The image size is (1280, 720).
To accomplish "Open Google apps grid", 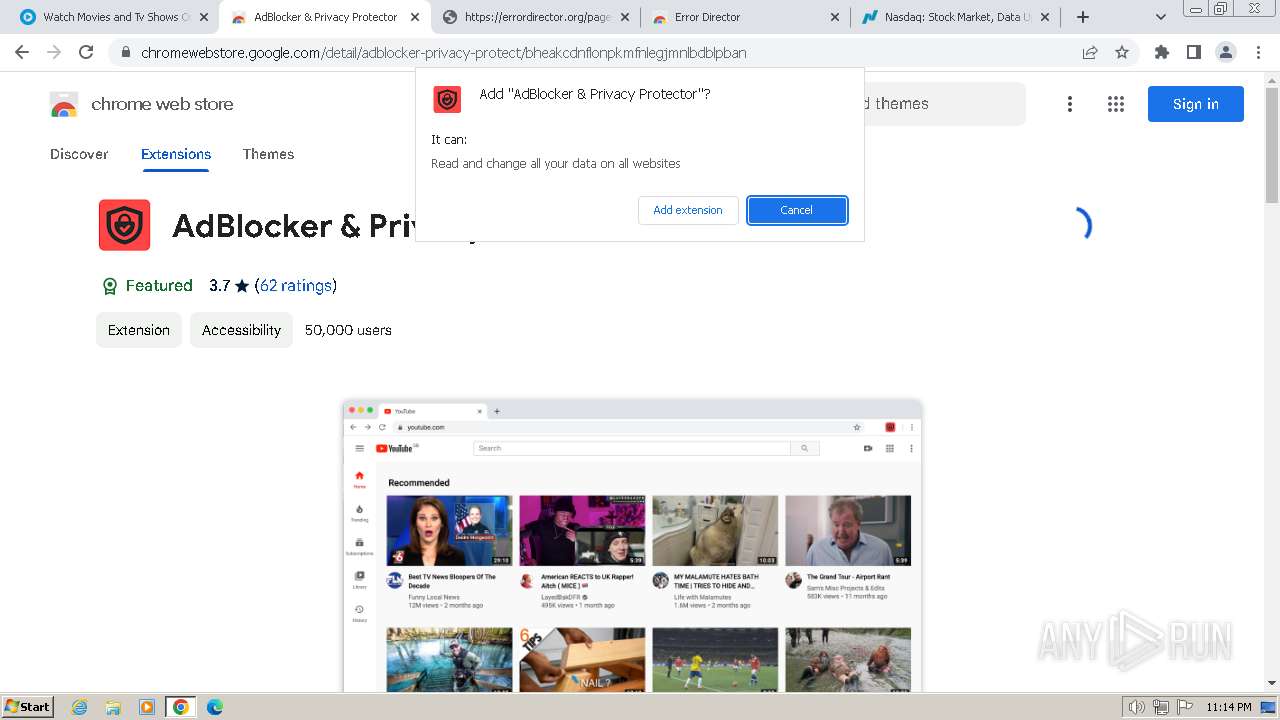I will pos(1116,104).
